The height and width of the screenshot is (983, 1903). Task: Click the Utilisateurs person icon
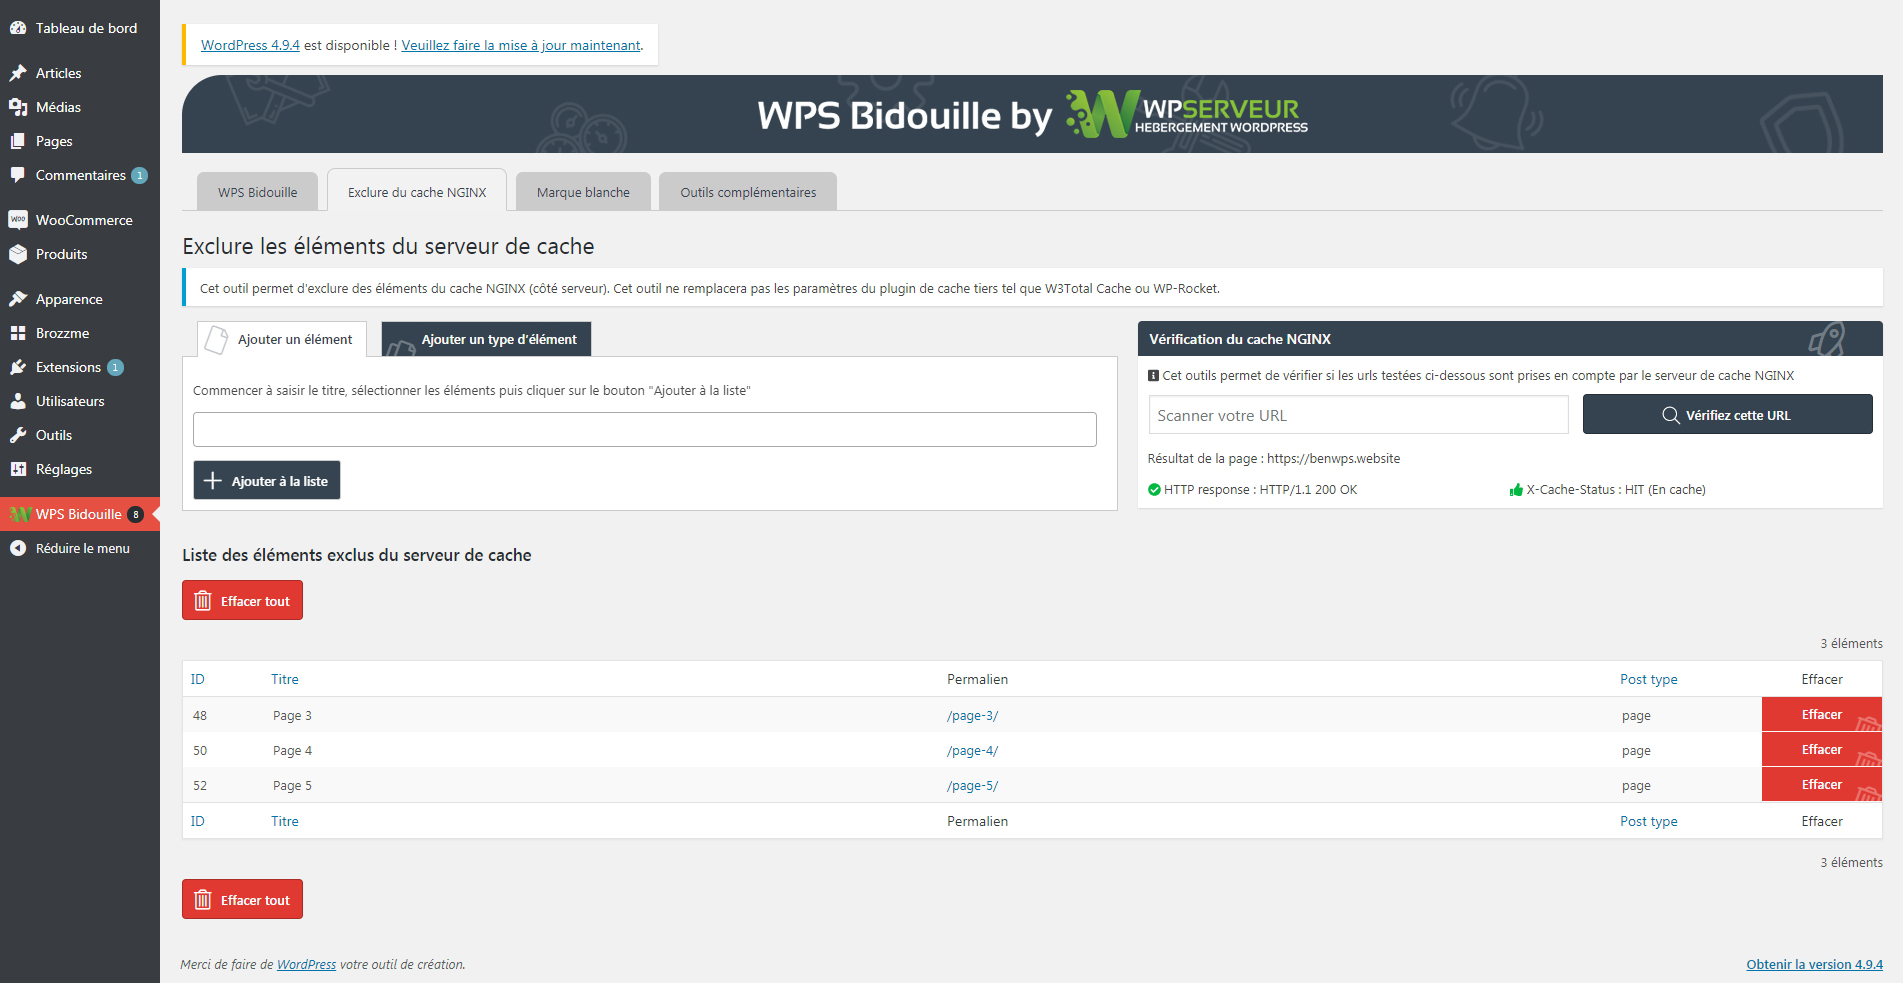(18, 401)
